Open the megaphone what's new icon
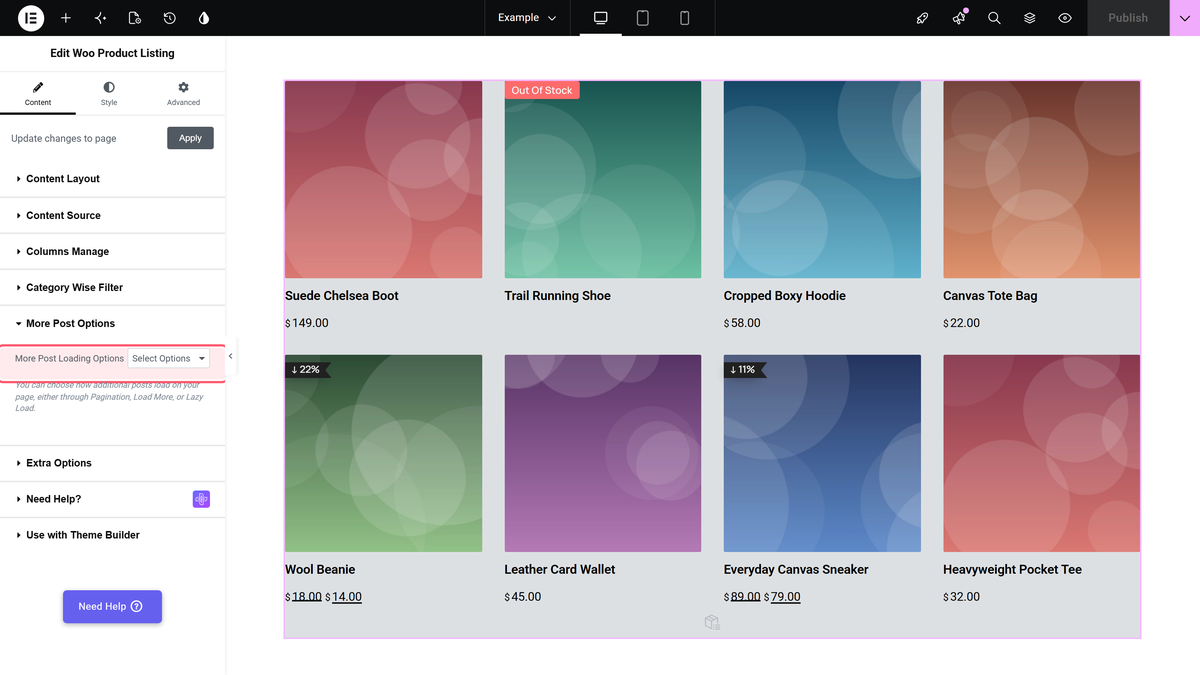1200x675 pixels. pyautogui.click(x=959, y=18)
